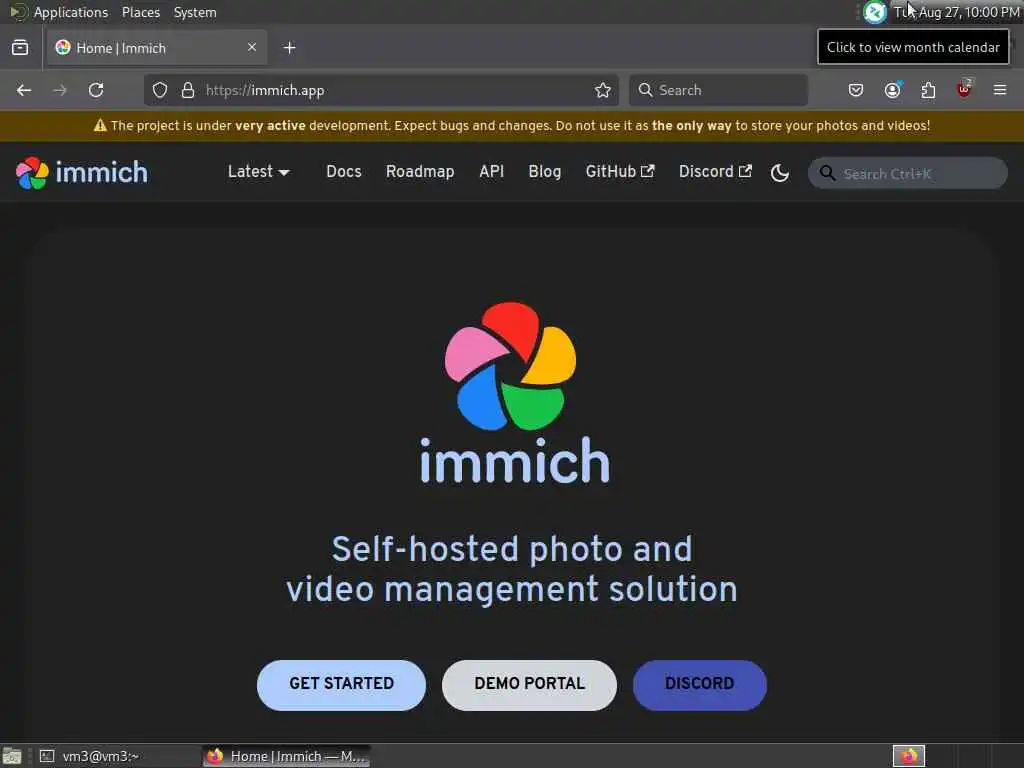The height and width of the screenshot is (768, 1024).
Task: Open the extensions puzzle icon
Action: (x=928, y=90)
